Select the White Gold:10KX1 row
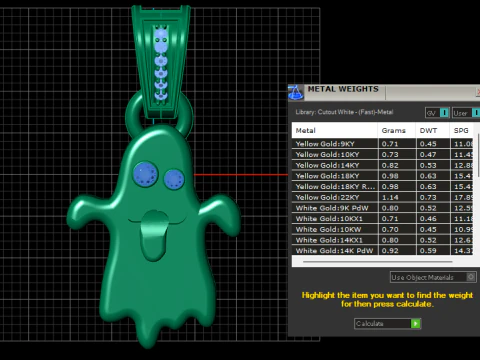This screenshot has height=360, width=480. pyautogui.click(x=383, y=218)
